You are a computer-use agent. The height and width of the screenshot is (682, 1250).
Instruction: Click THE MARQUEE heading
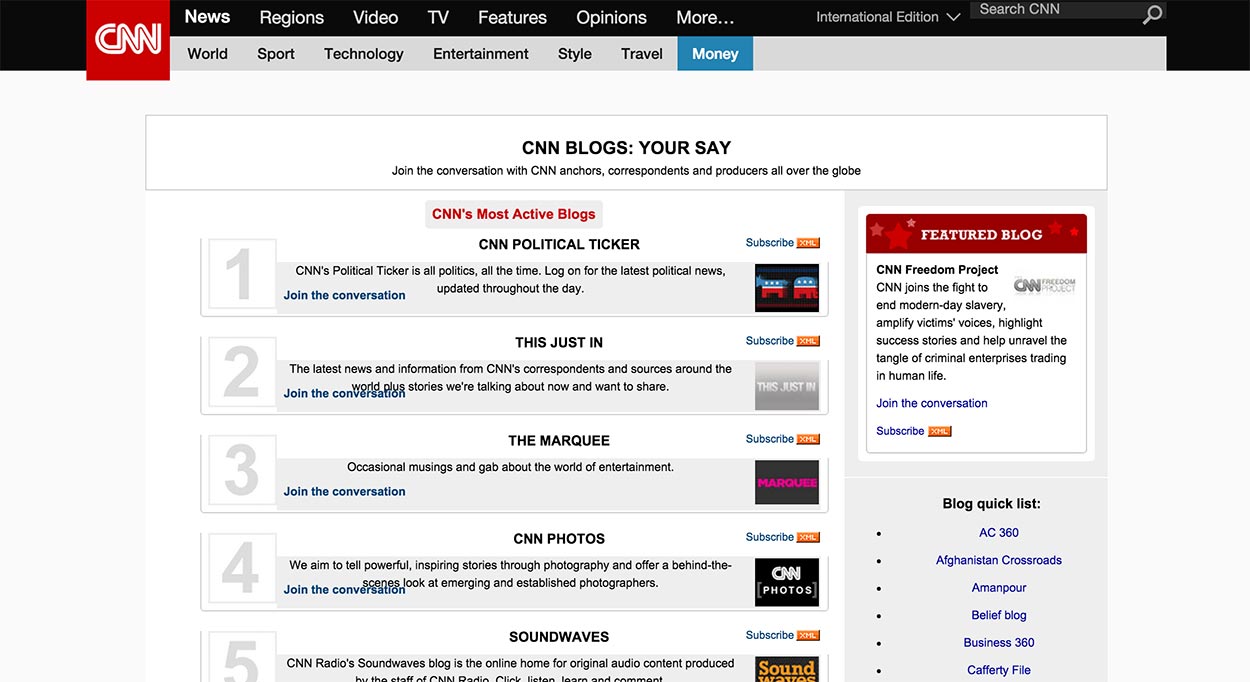pos(559,440)
